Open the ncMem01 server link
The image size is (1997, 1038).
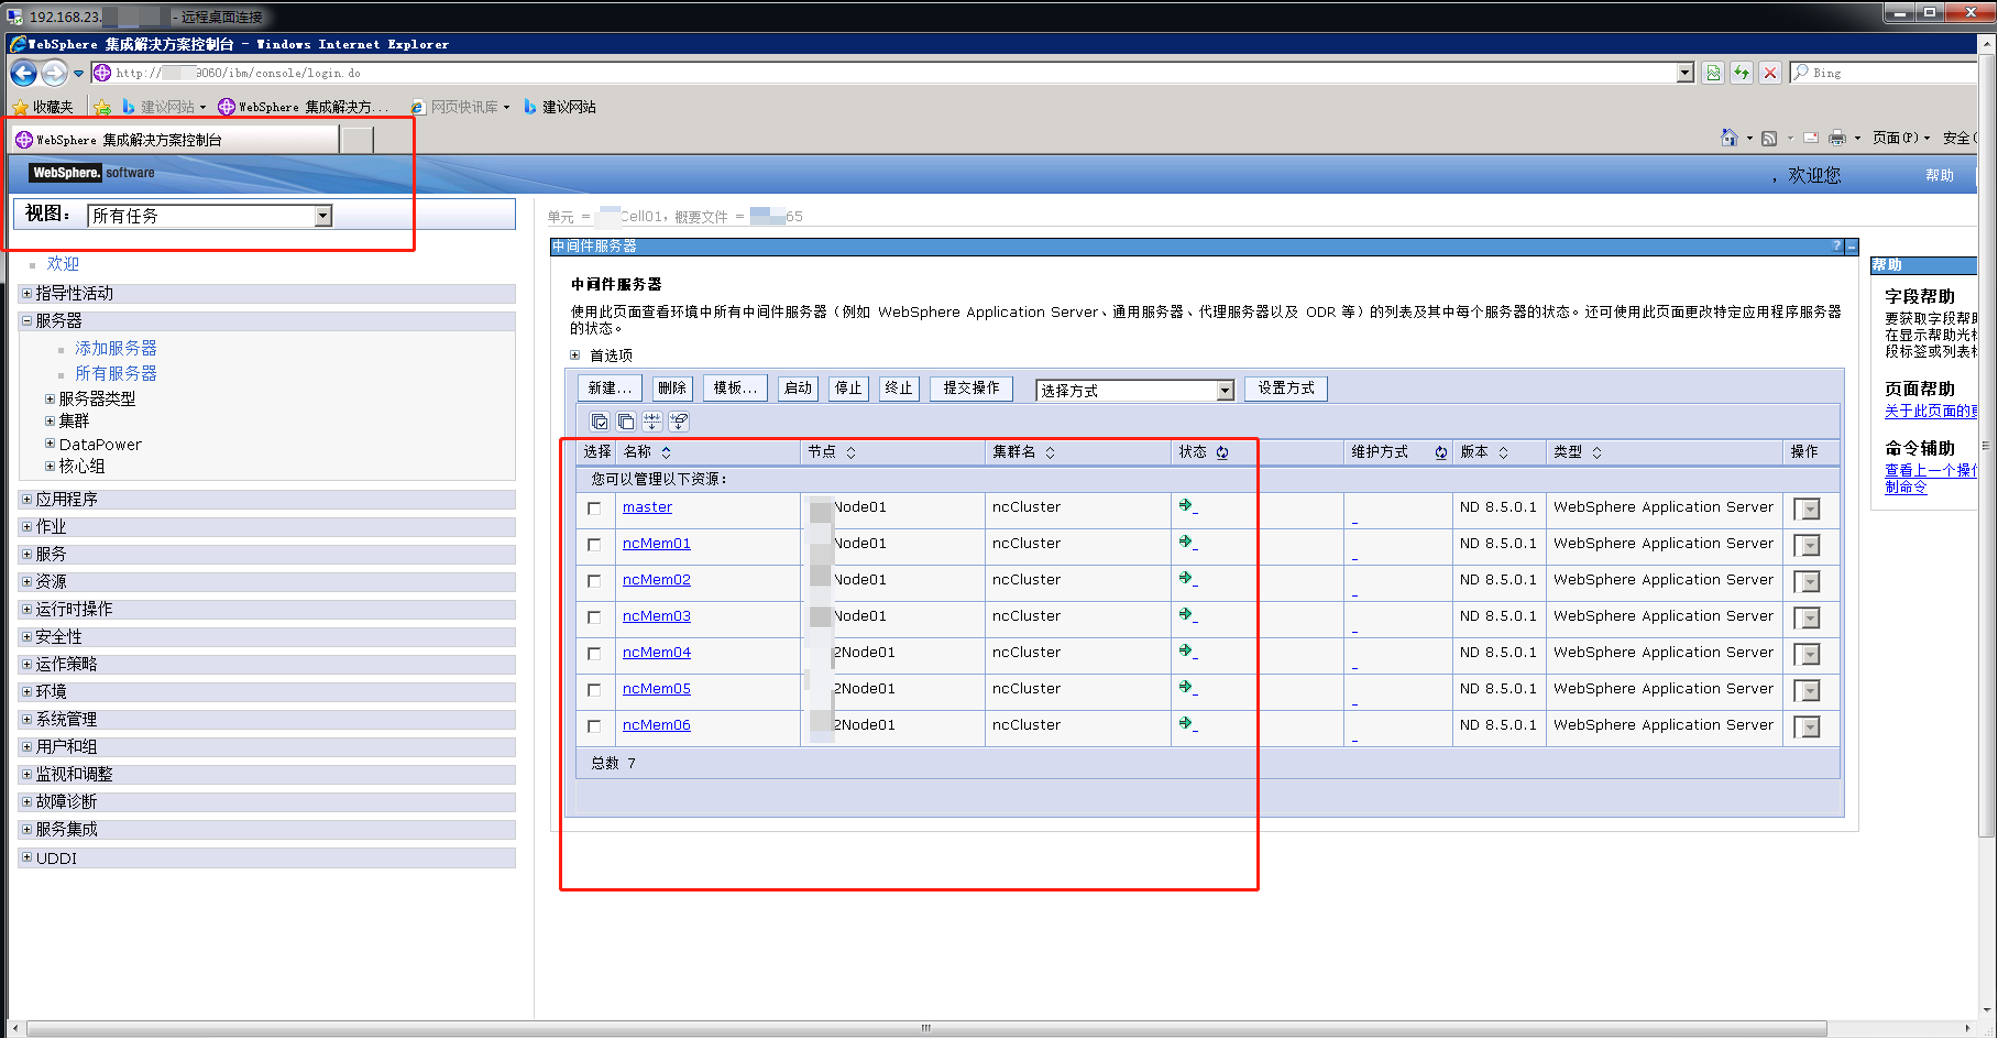click(656, 544)
